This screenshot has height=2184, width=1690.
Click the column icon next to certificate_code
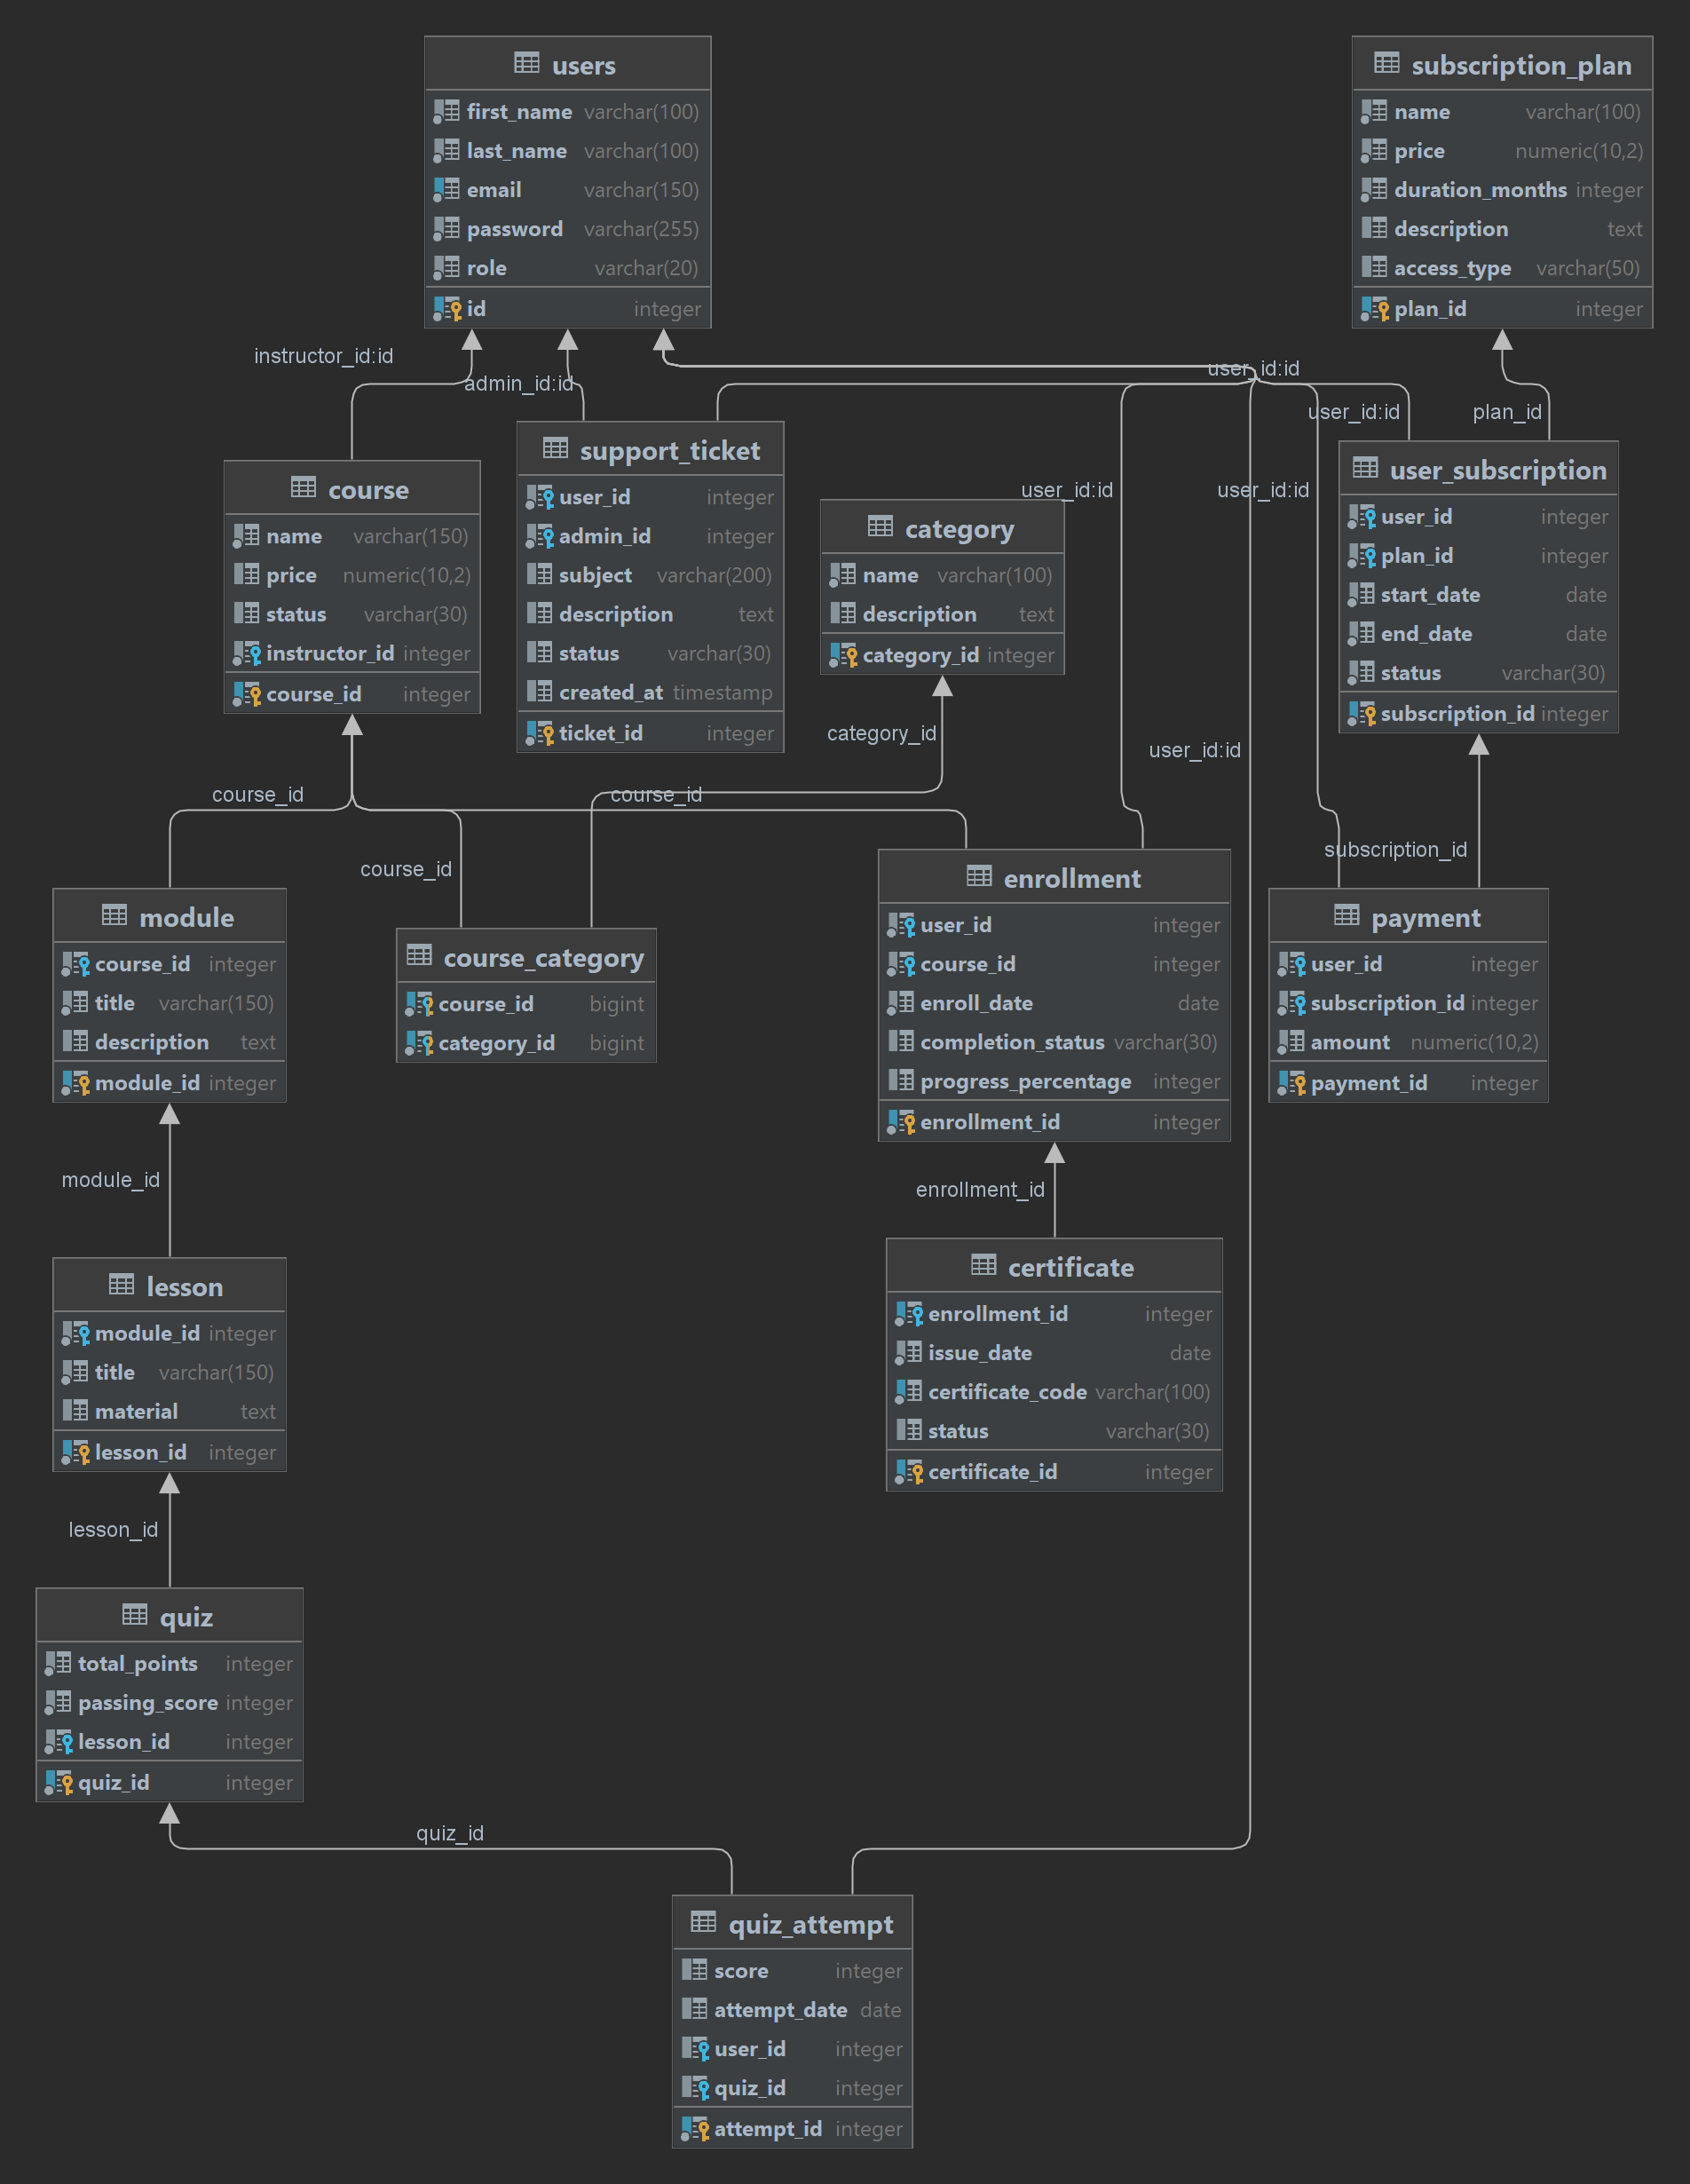(x=909, y=1392)
